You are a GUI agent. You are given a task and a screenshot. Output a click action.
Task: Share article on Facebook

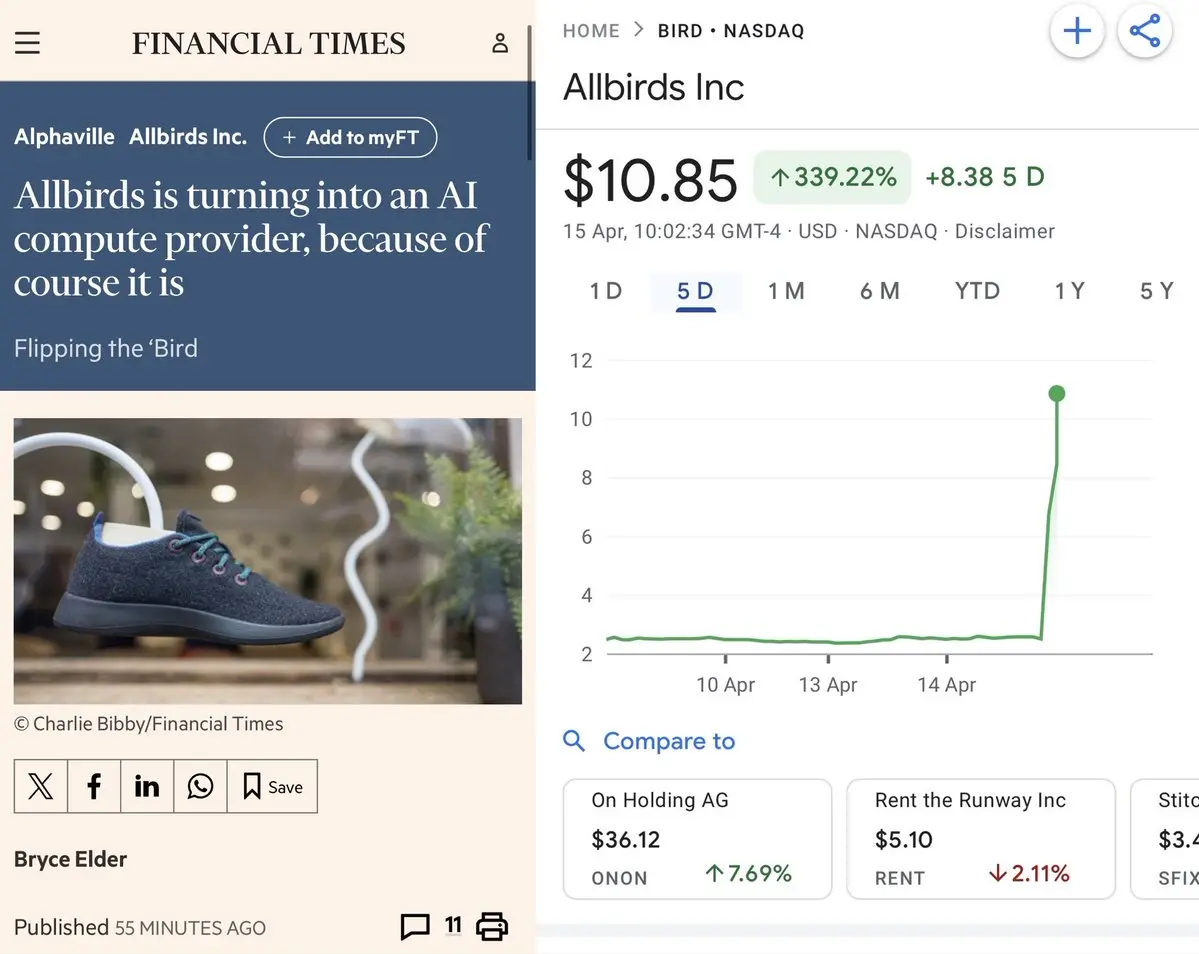click(x=94, y=787)
